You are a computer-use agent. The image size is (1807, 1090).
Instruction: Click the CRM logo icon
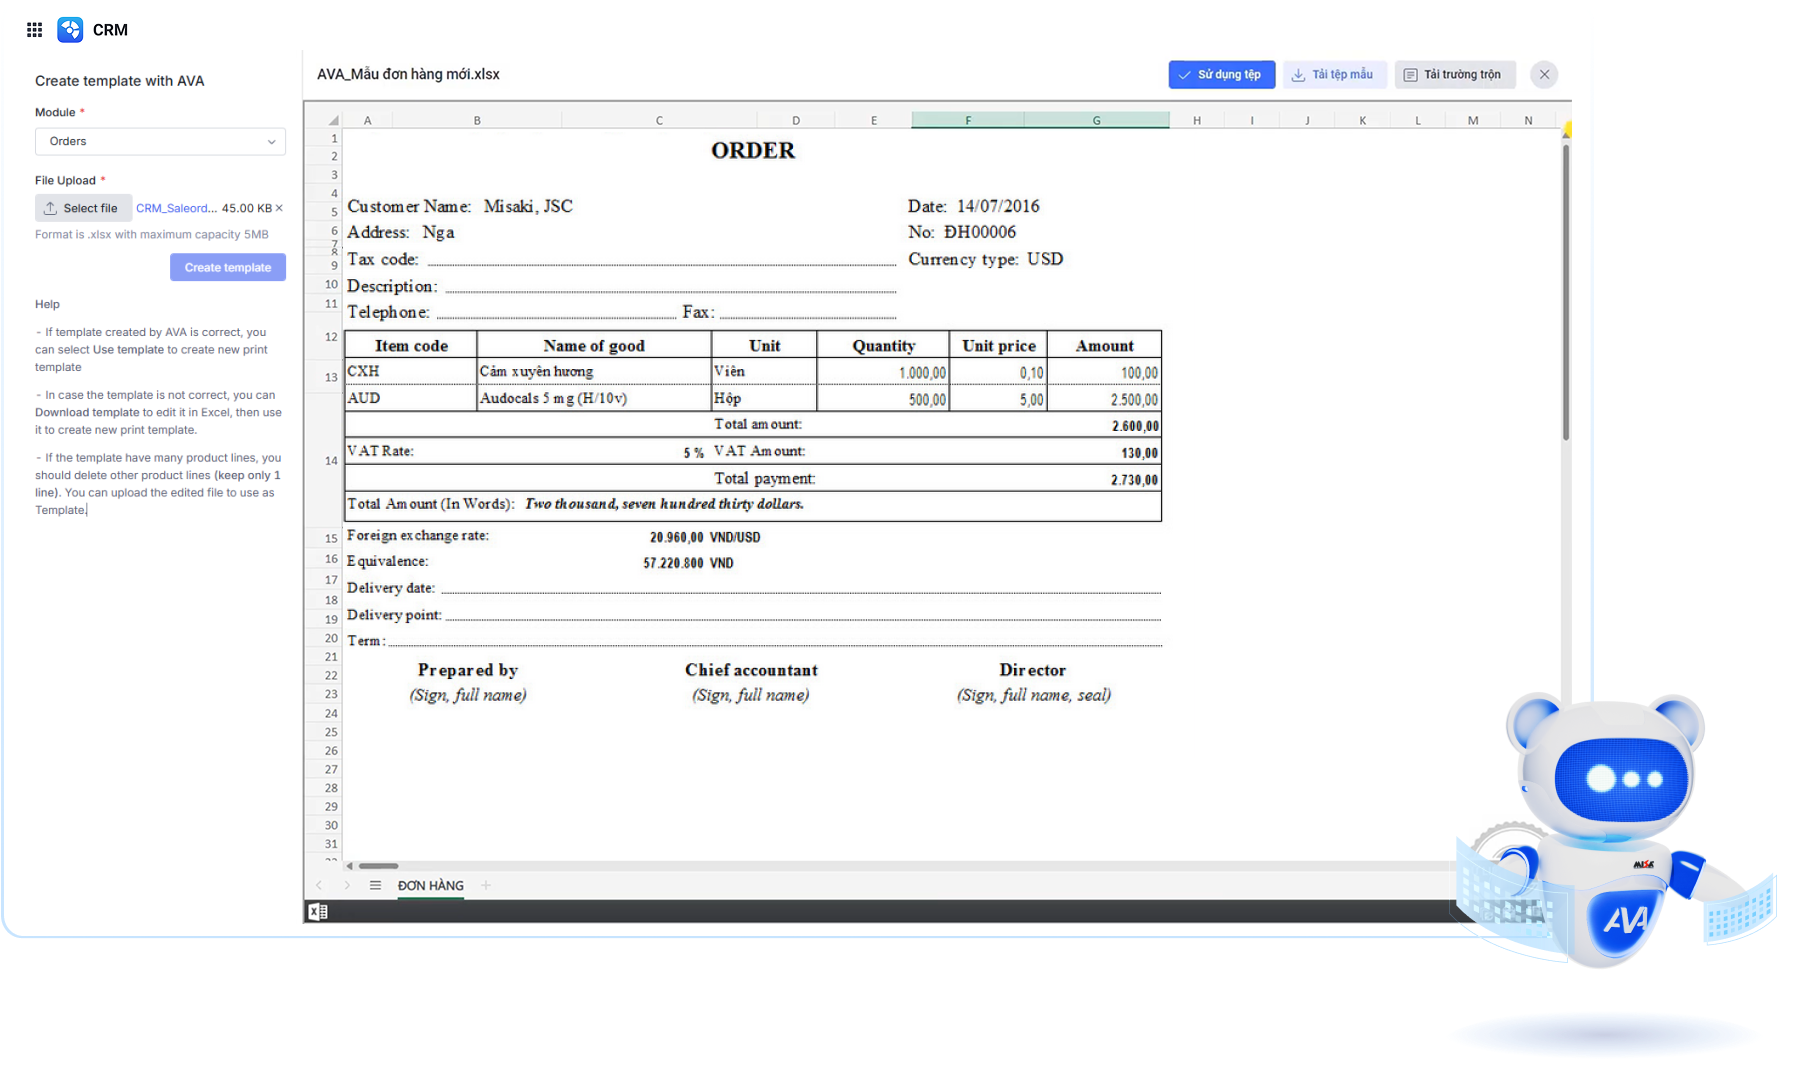coord(70,30)
